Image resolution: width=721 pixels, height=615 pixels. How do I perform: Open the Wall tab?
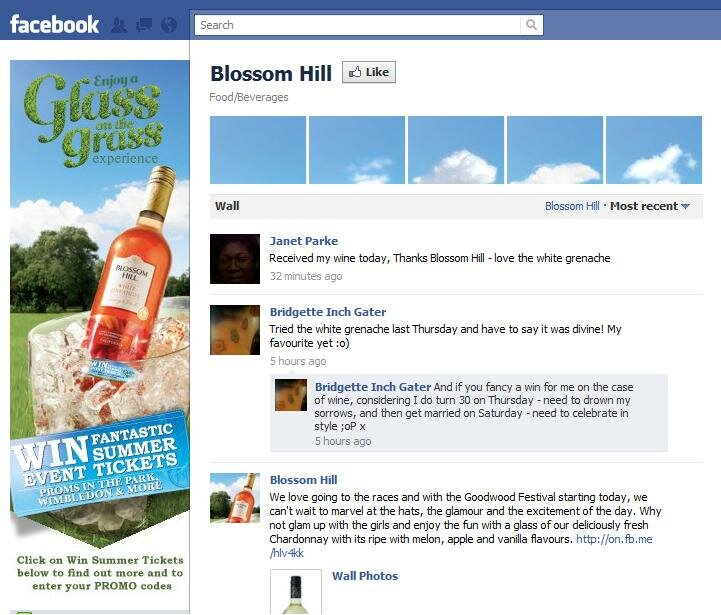pyautogui.click(x=227, y=206)
